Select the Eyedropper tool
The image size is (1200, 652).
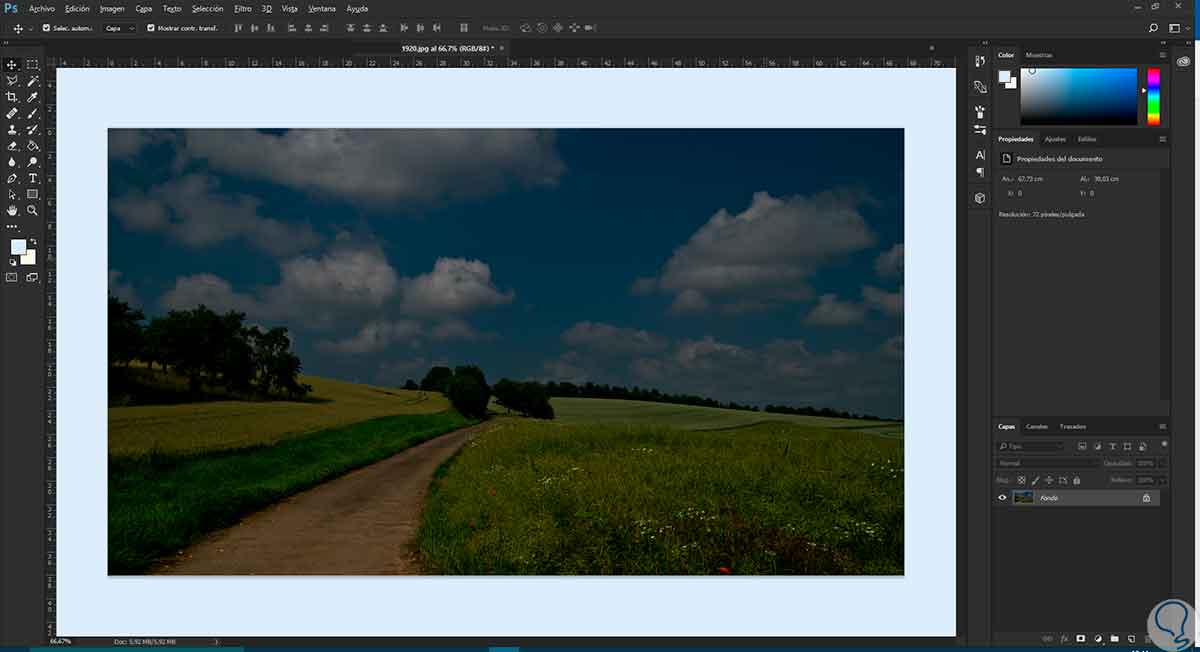pyautogui.click(x=33, y=97)
